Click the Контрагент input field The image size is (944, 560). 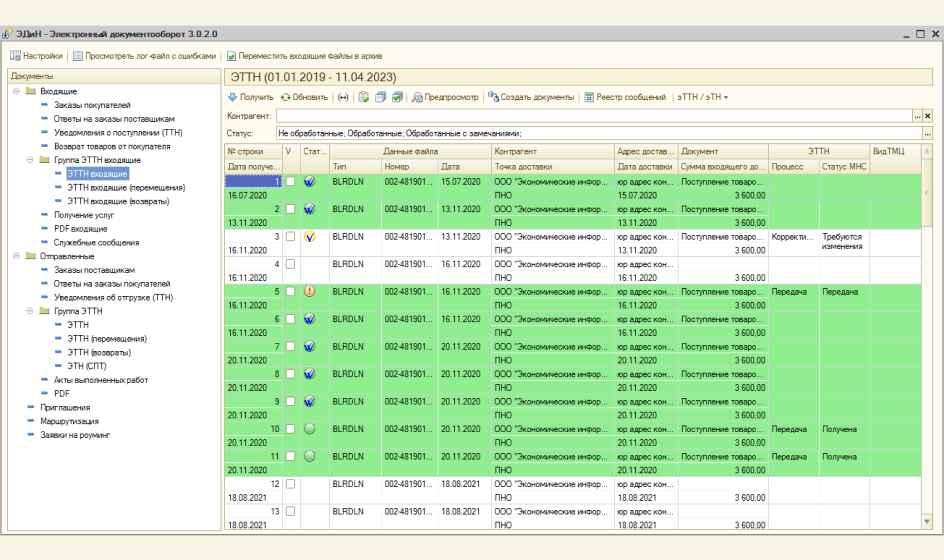[593, 116]
